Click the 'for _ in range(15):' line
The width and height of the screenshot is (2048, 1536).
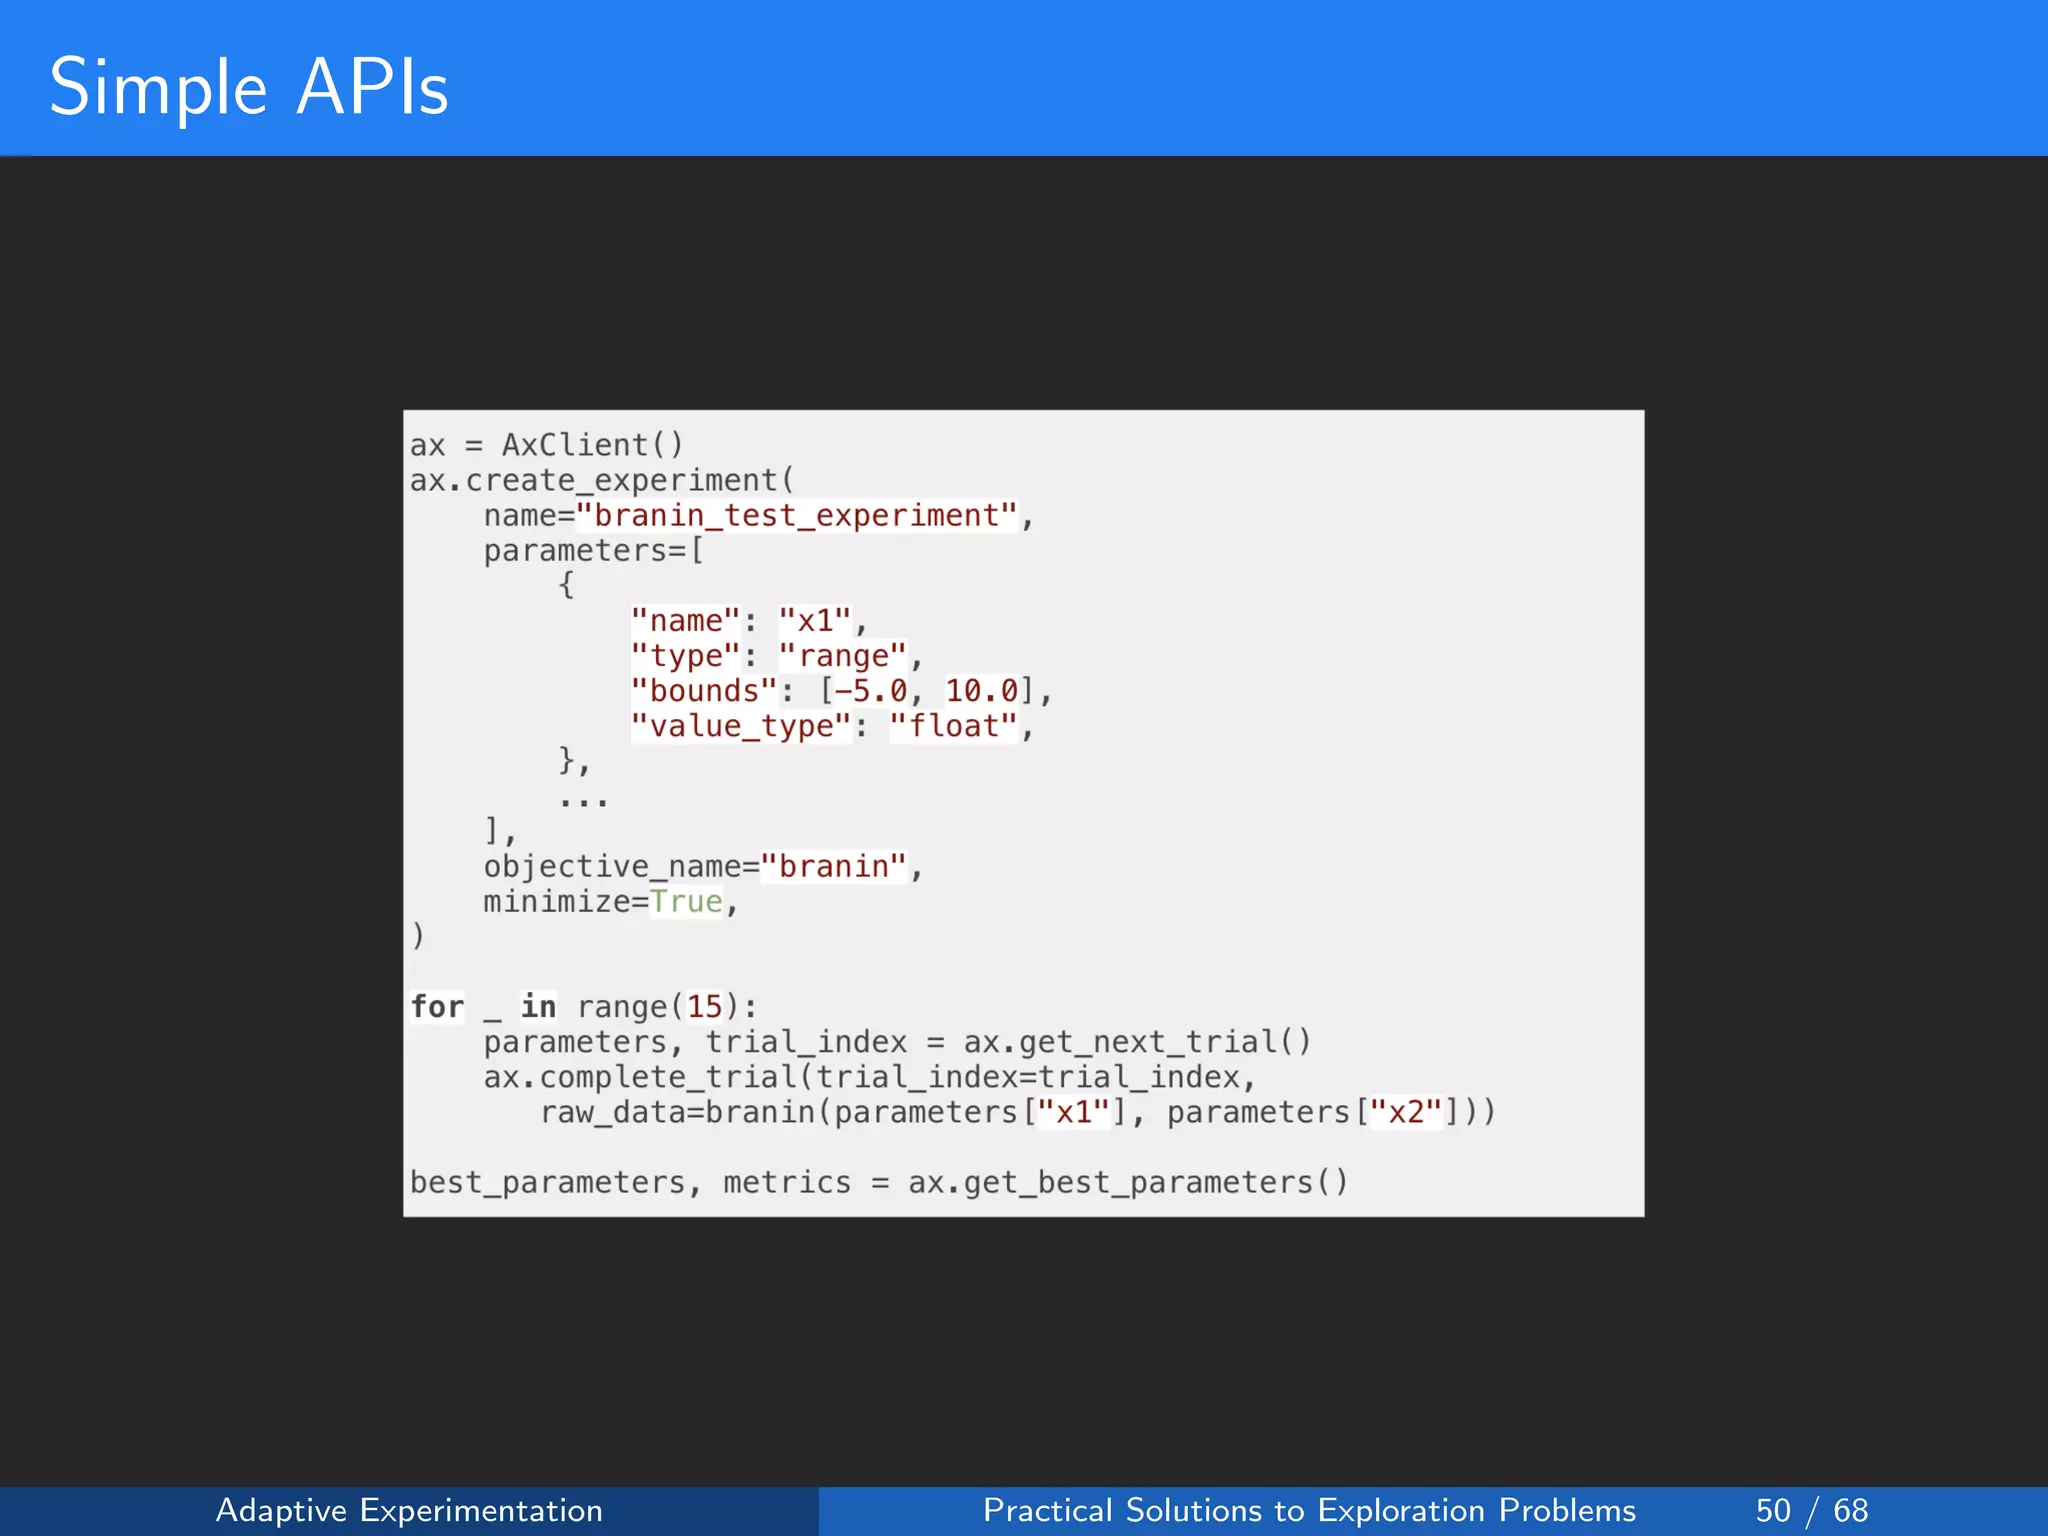(x=584, y=1007)
